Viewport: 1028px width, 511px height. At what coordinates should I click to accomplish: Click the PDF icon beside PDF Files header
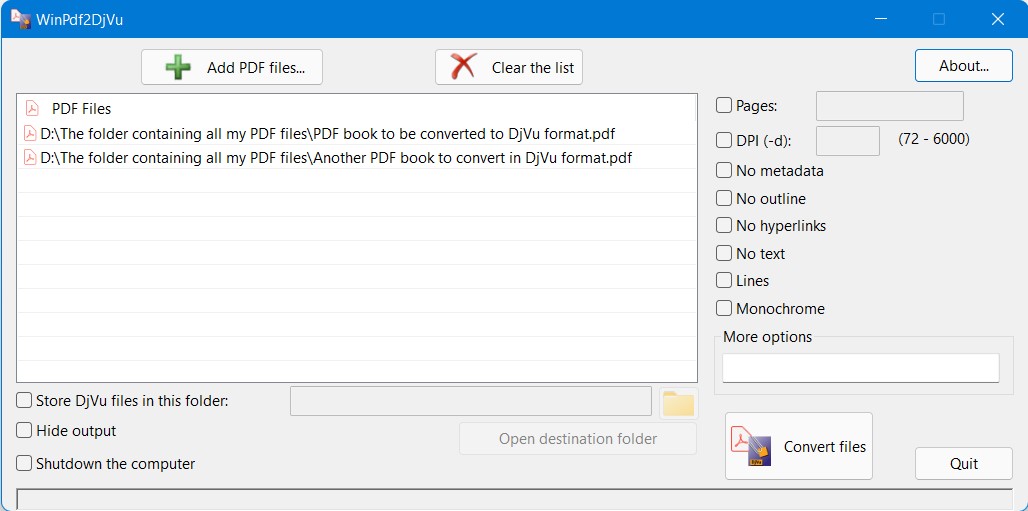click(32, 108)
